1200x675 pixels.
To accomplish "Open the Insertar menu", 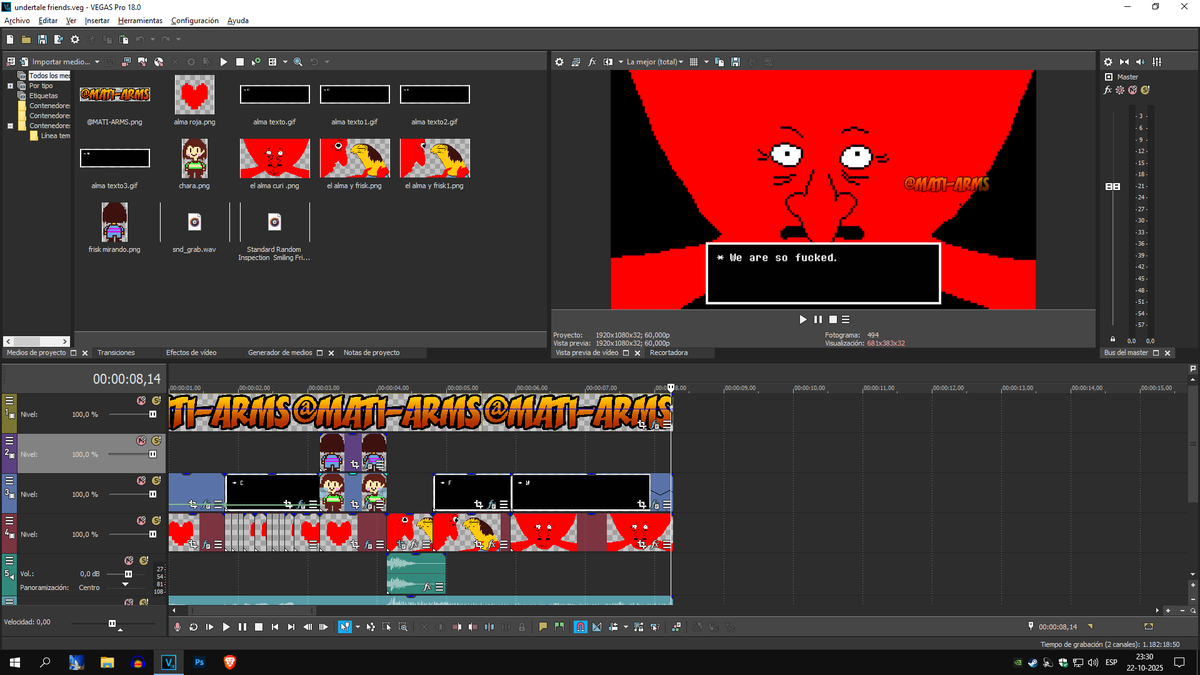I will pos(97,20).
